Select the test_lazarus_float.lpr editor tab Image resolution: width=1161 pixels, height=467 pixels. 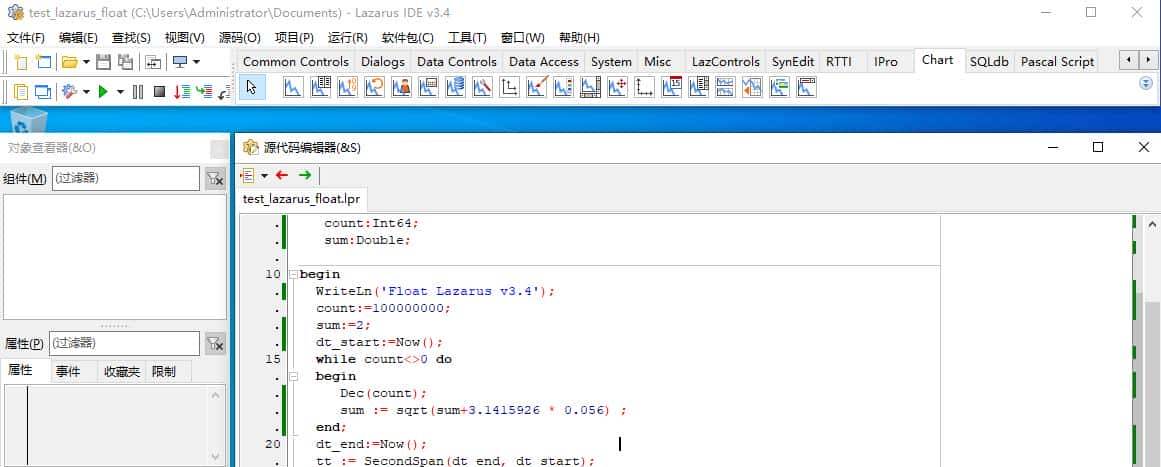coord(301,198)
